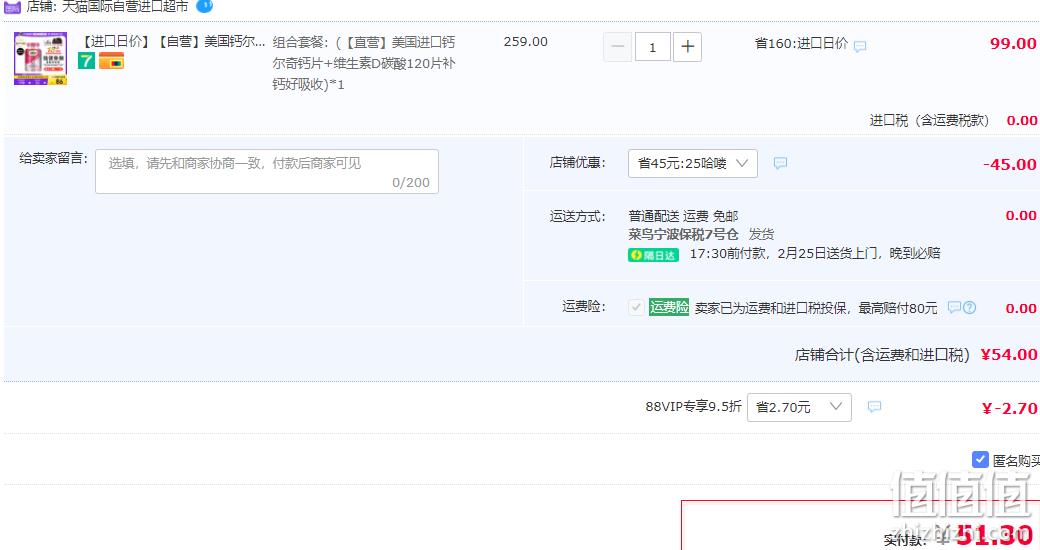Image resolution: width=1040 pixels, height=550 pixels.
Task: Click the quantity input field showing 1
Action: [653, 47]
